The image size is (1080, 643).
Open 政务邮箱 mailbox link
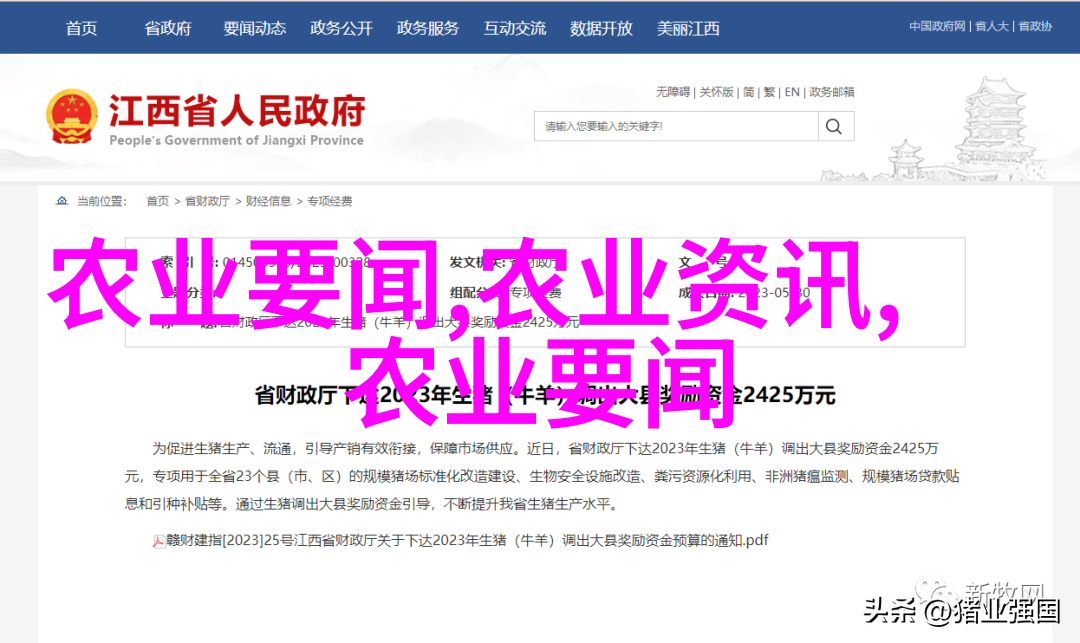[832, 92]
